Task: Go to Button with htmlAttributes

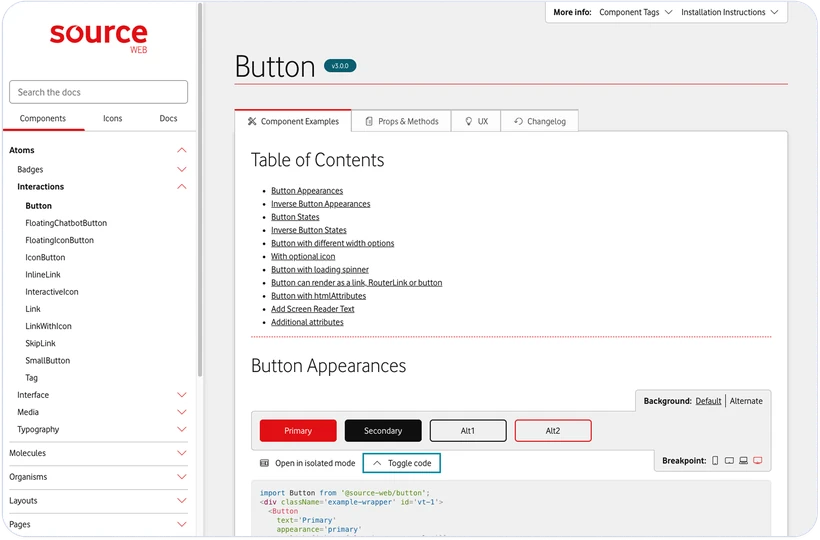Action: (318, 296)
